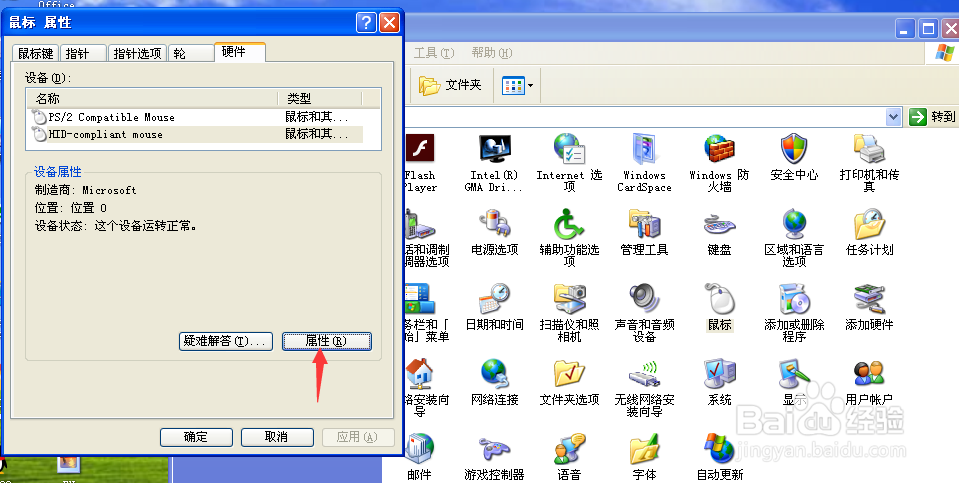Click 确定 in mouse properties dialog
Viewport: 959px width, 483px height.
196,437
